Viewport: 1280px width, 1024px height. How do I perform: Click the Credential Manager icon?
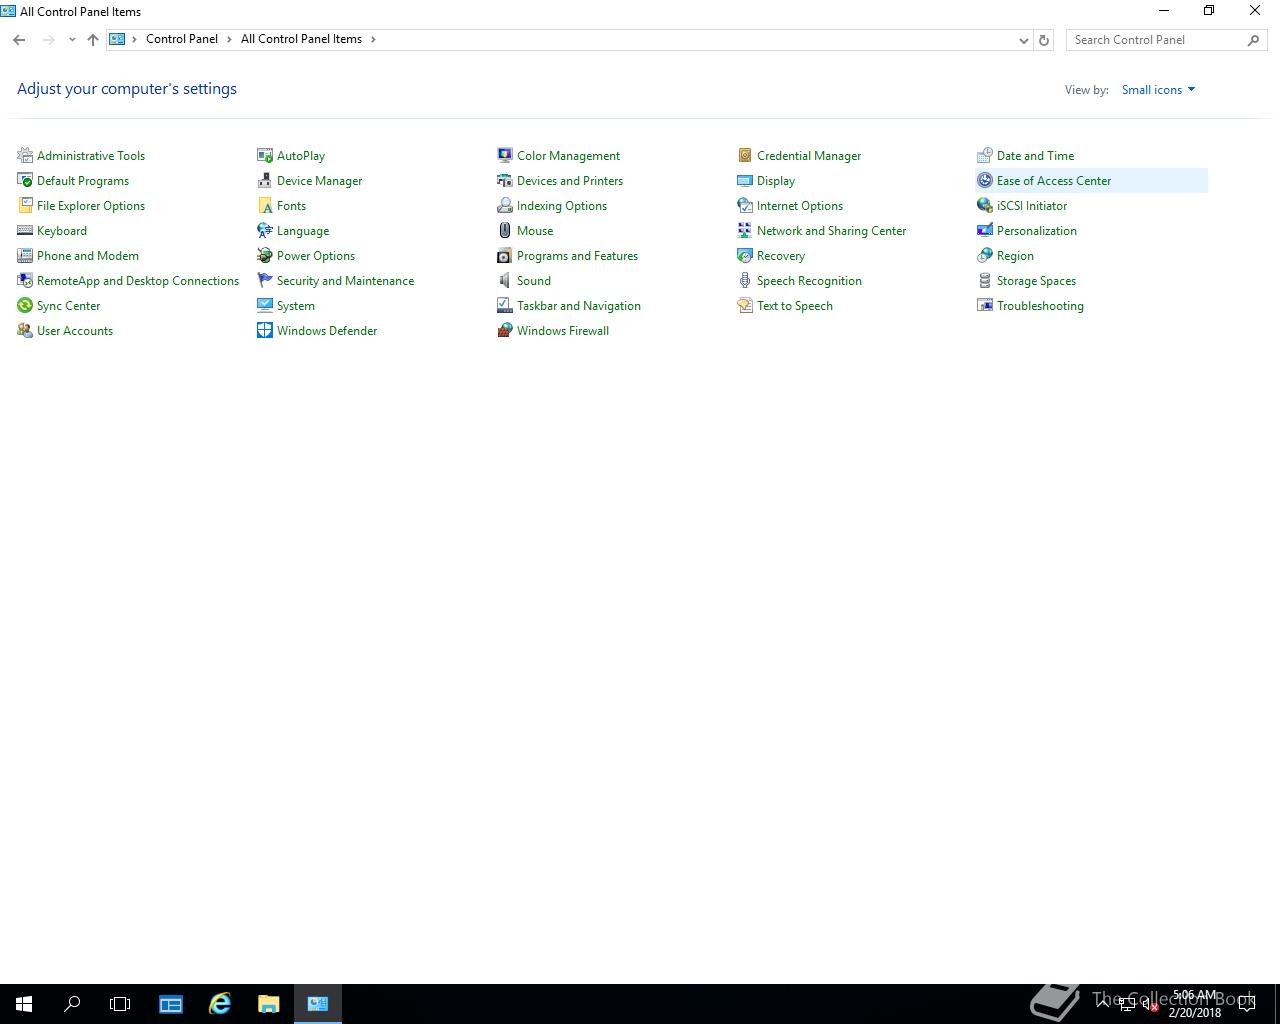click(x=745, y=155)
